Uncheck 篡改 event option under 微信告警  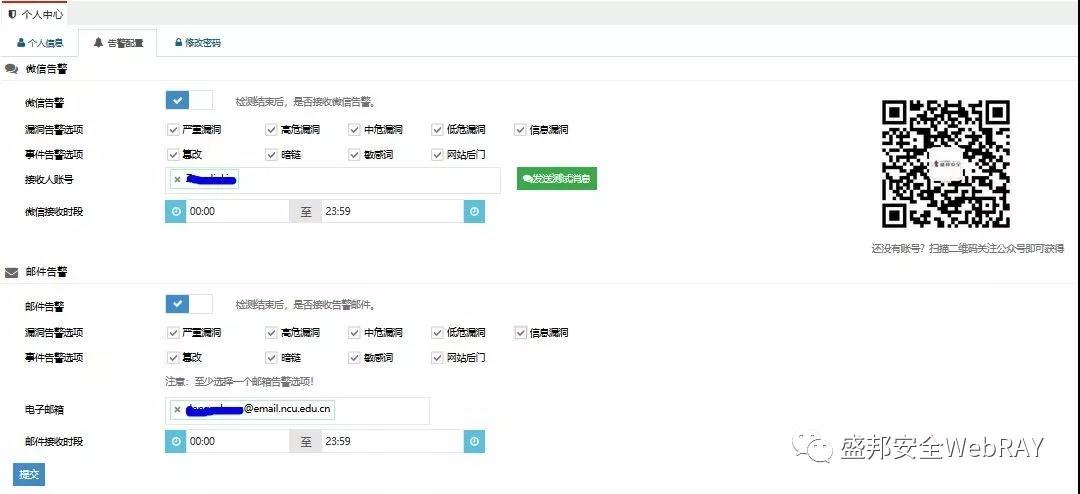click(173, 154)
